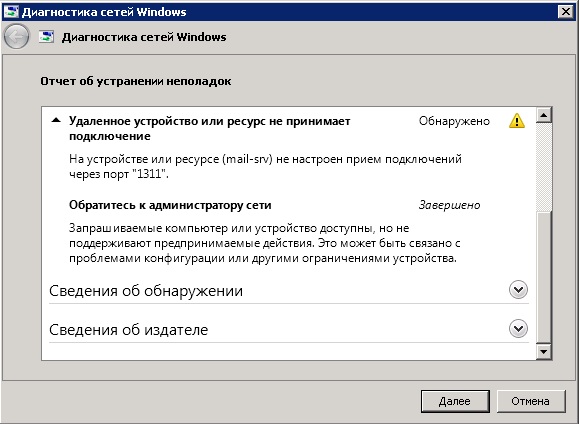Select the Сведения об обнаружении heading
The image size is (579, 424).
pyautogui.click(x=146, y=291)
